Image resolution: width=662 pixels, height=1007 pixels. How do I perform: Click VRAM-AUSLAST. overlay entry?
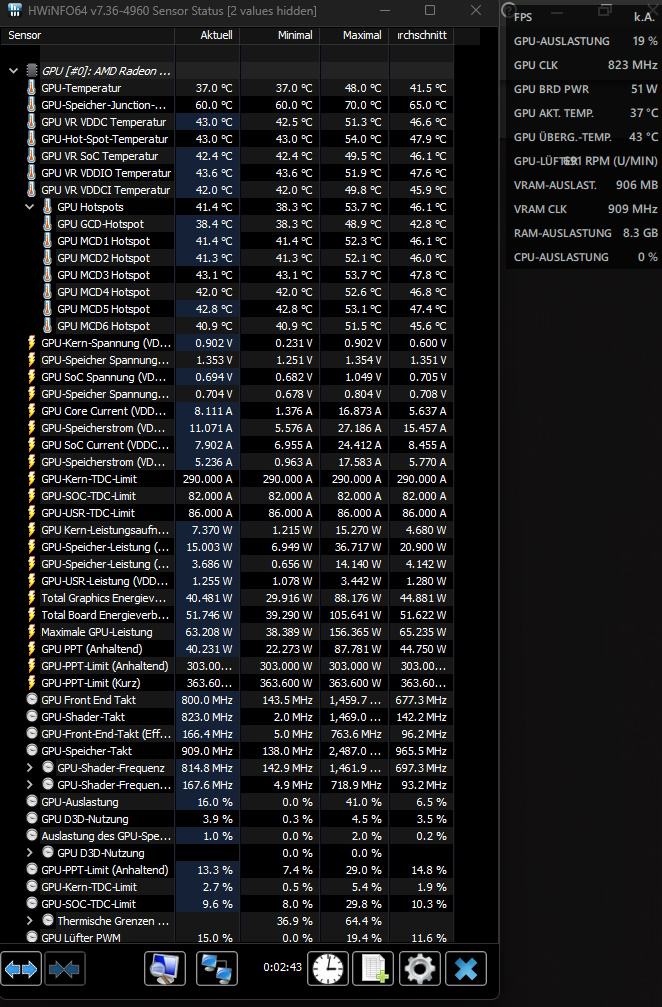(586, 185)
